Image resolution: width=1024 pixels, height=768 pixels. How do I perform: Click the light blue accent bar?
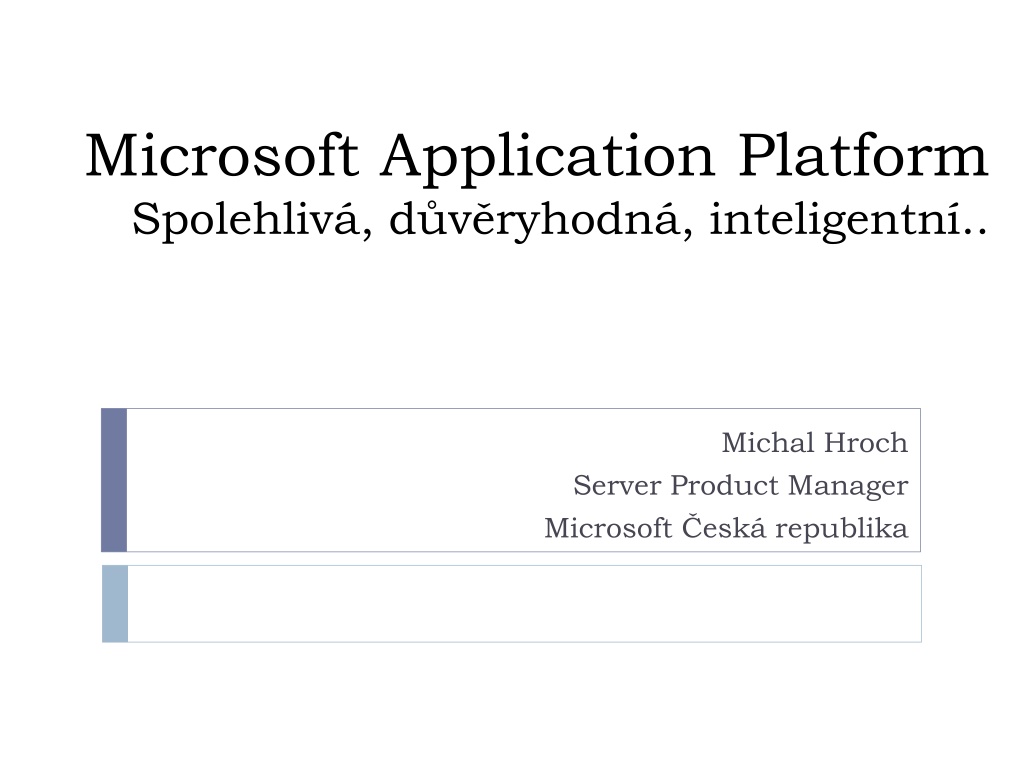pyautogui.click(x=115, y=604)
